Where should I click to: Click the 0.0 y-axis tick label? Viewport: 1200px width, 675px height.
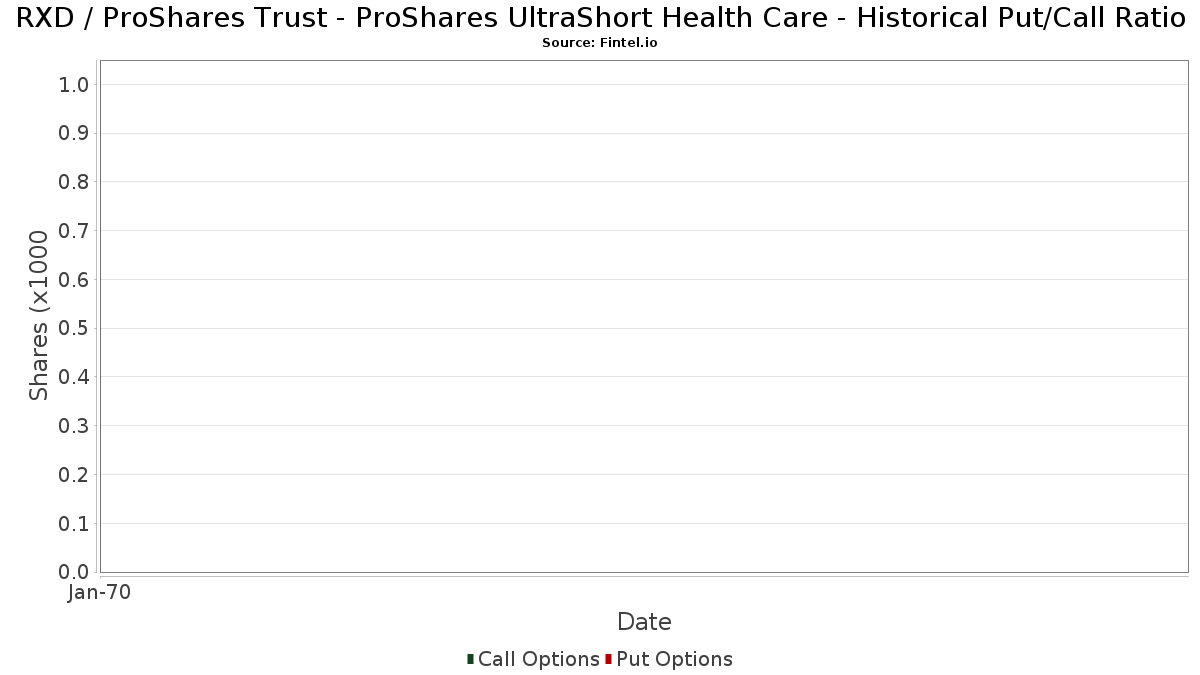pyautogui.click(x=75, y=572)
